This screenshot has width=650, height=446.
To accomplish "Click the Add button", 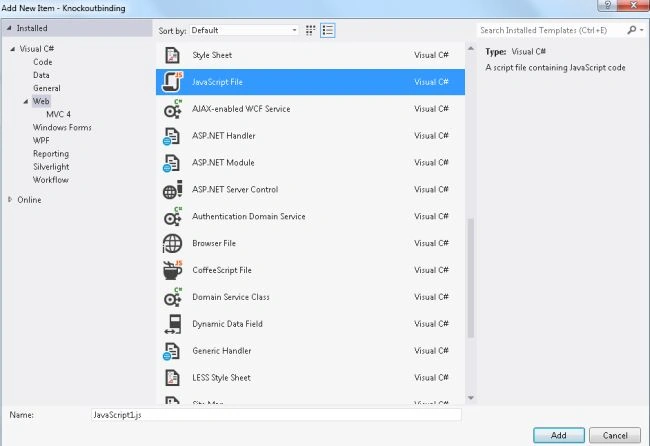I will point(558,435).
